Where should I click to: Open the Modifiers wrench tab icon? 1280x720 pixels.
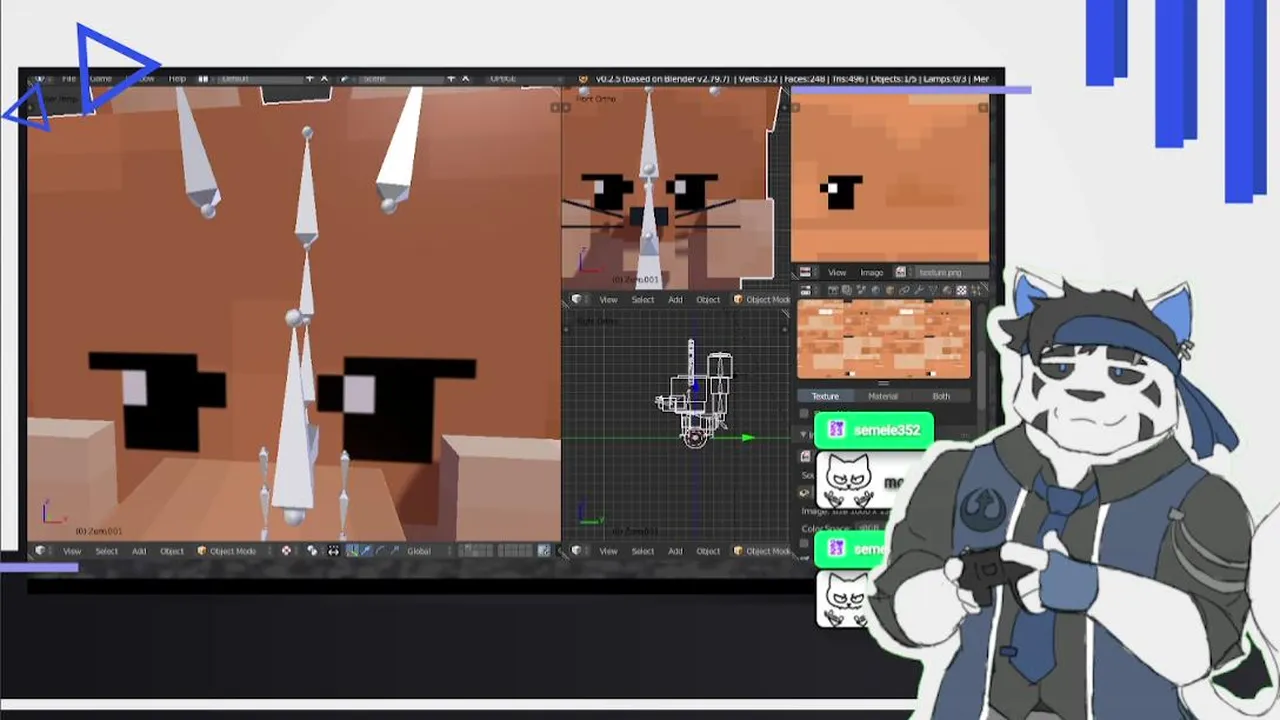(919, 290)
